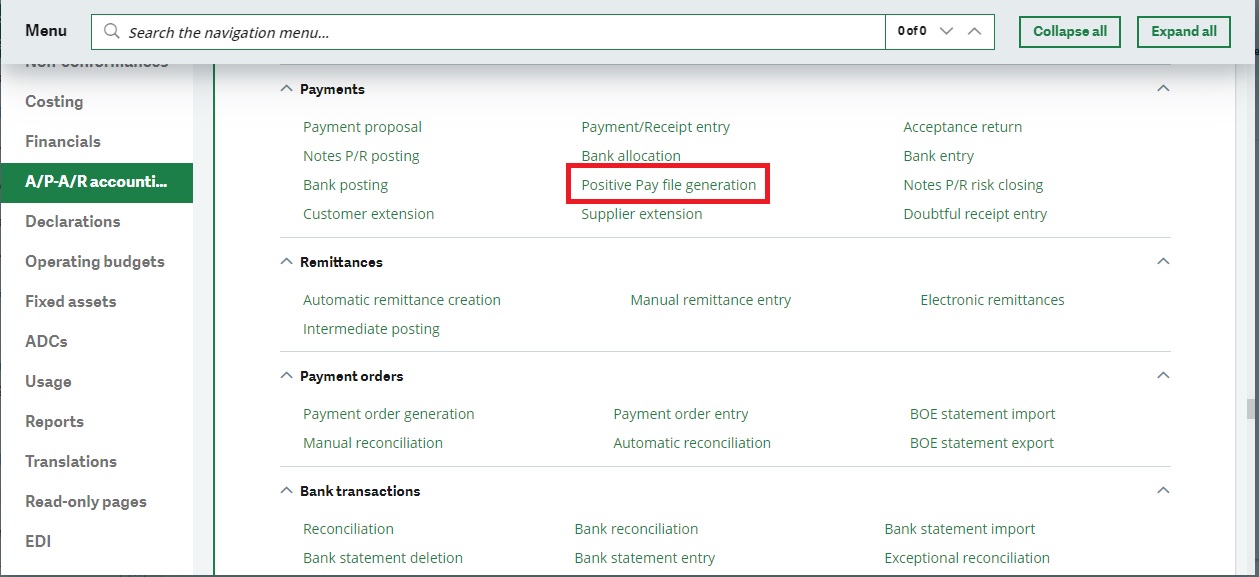1259x577 pixels.
Task: Open BOE statement import
Action: (982, 413)
